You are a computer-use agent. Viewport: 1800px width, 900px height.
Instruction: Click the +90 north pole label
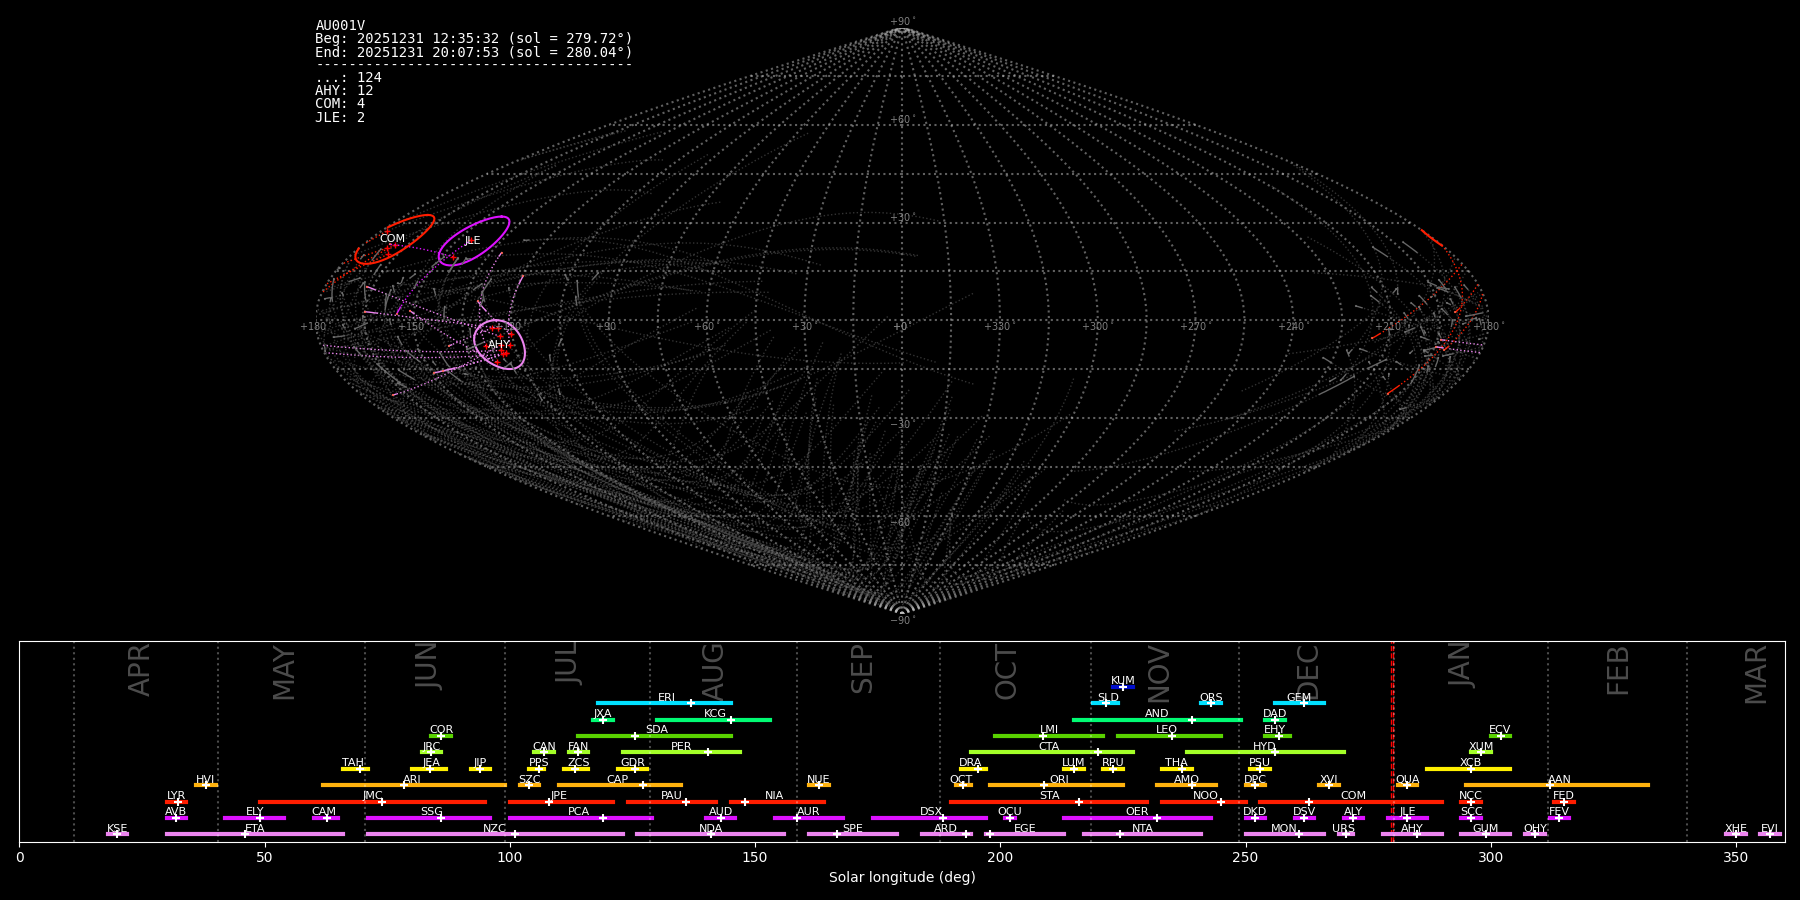[901, 22]
